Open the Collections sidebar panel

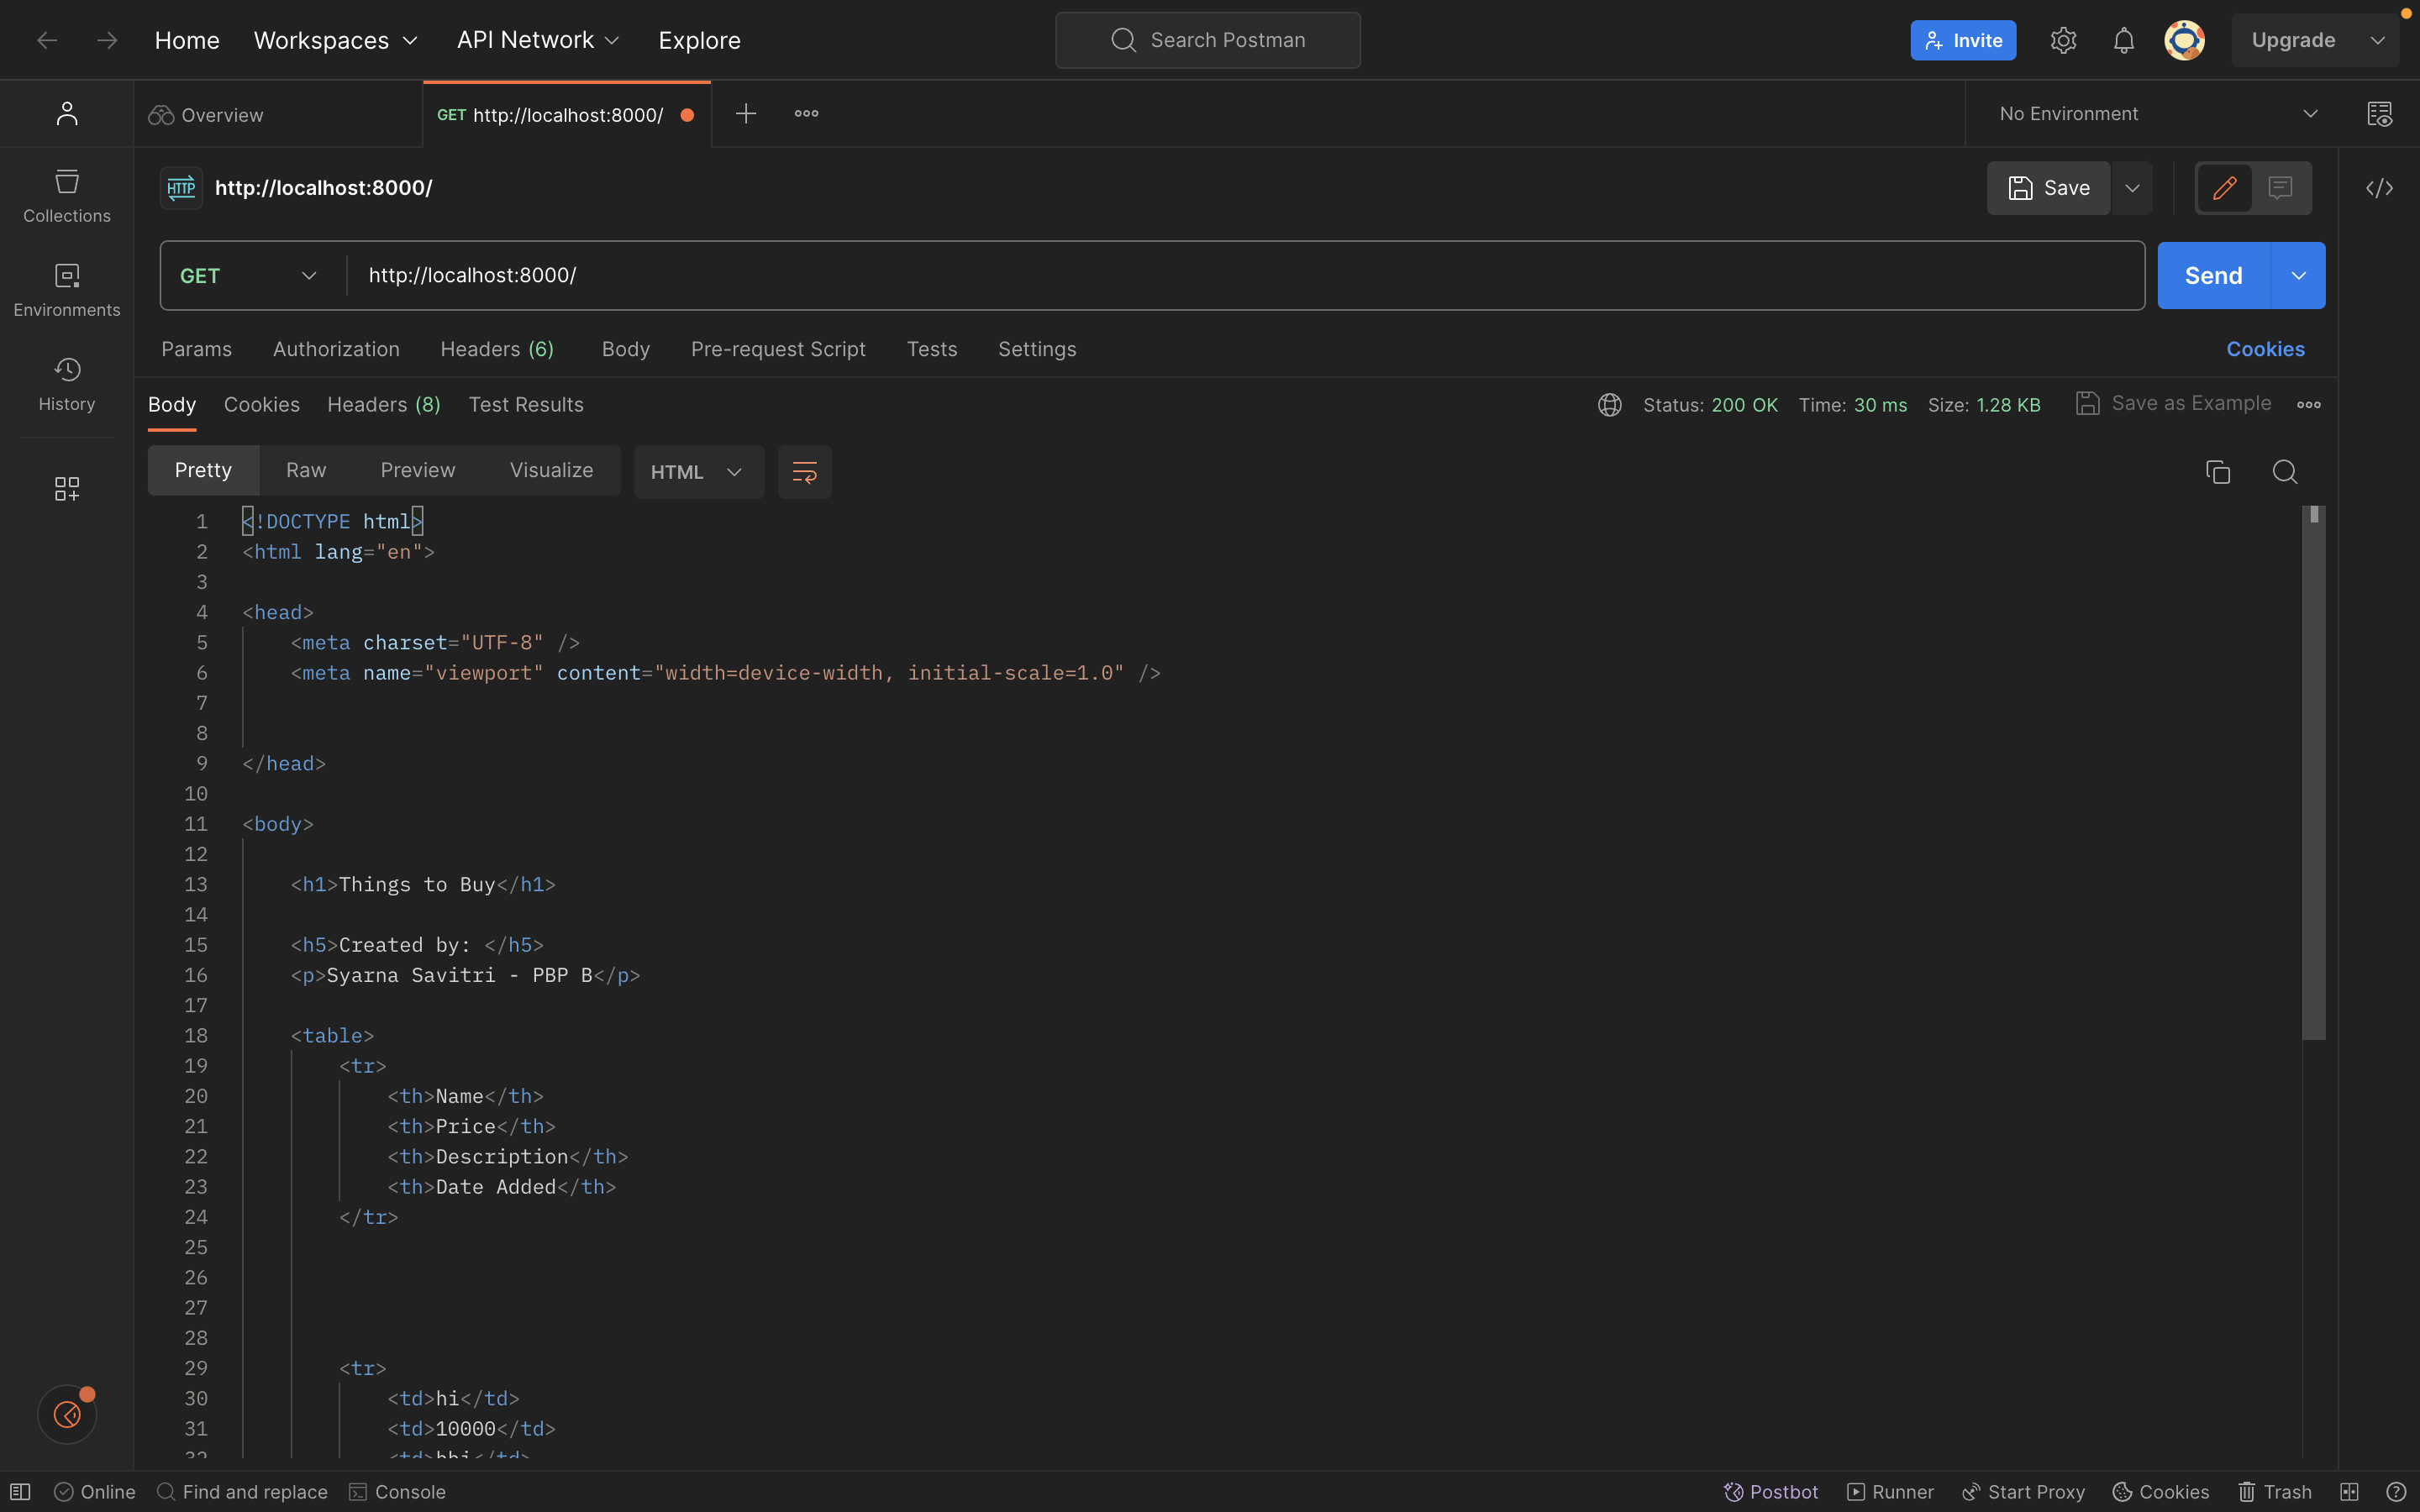(x=66, y=196)
